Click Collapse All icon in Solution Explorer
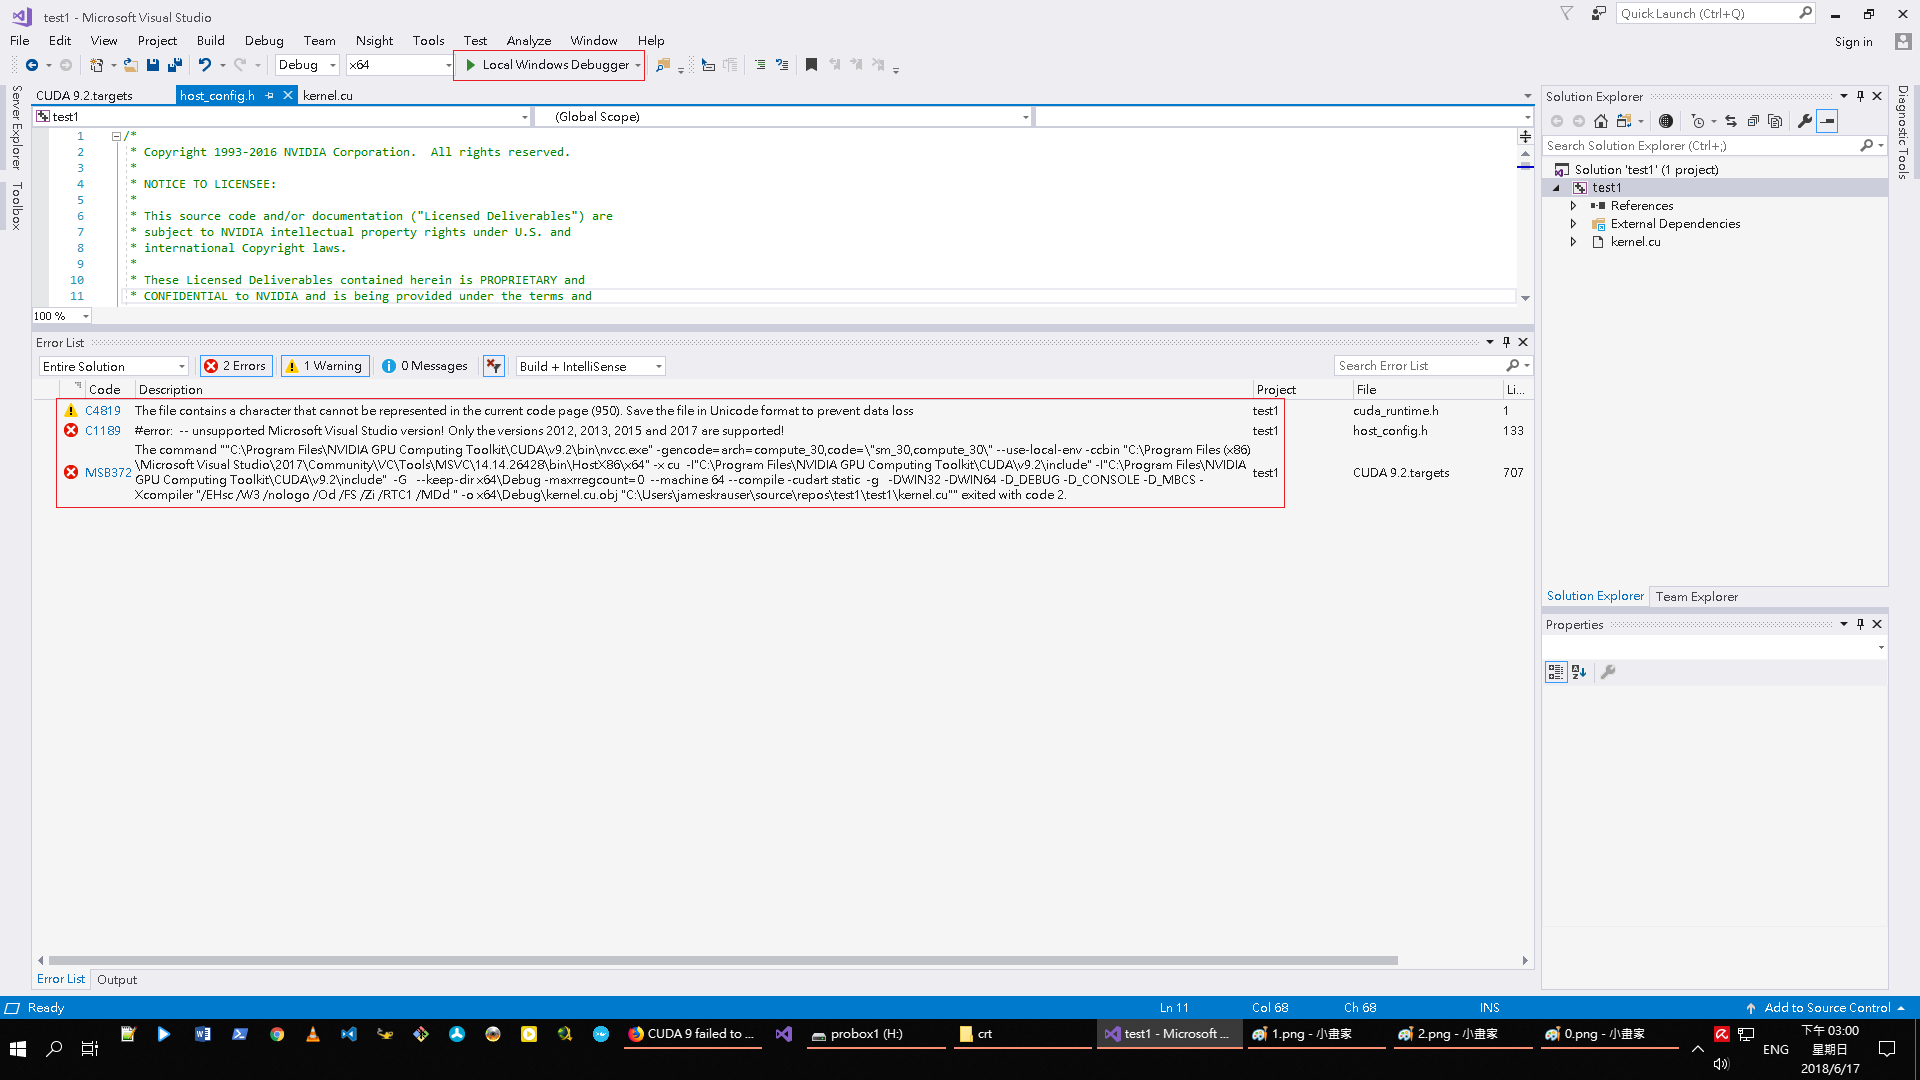 pos(1753,121)
